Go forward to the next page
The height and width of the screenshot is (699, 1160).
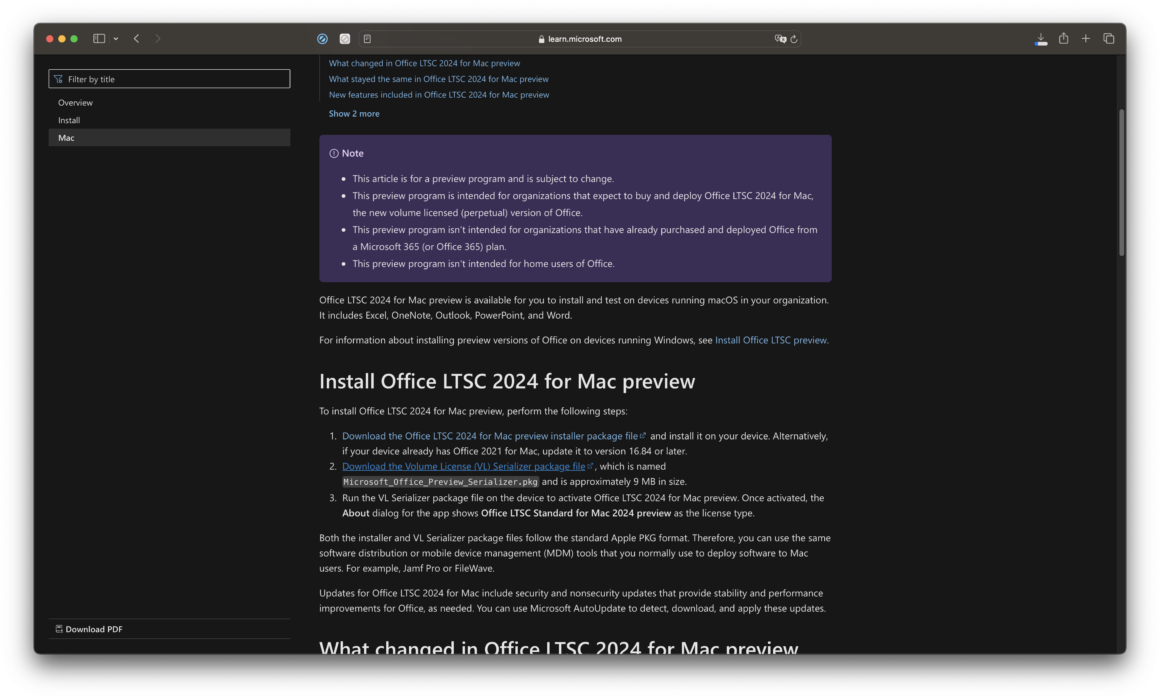(x=158, y=38)
